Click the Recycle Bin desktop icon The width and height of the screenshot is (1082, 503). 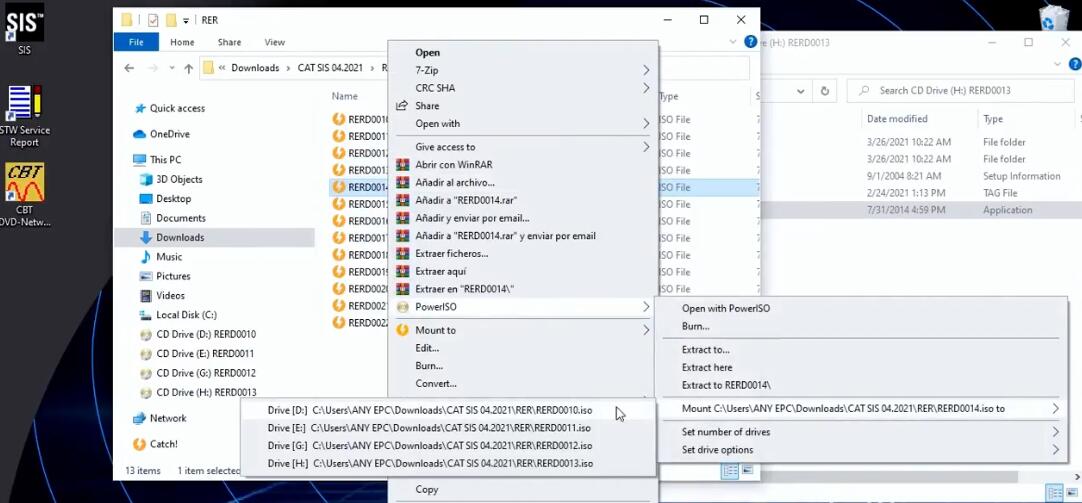click(1056, 19)
